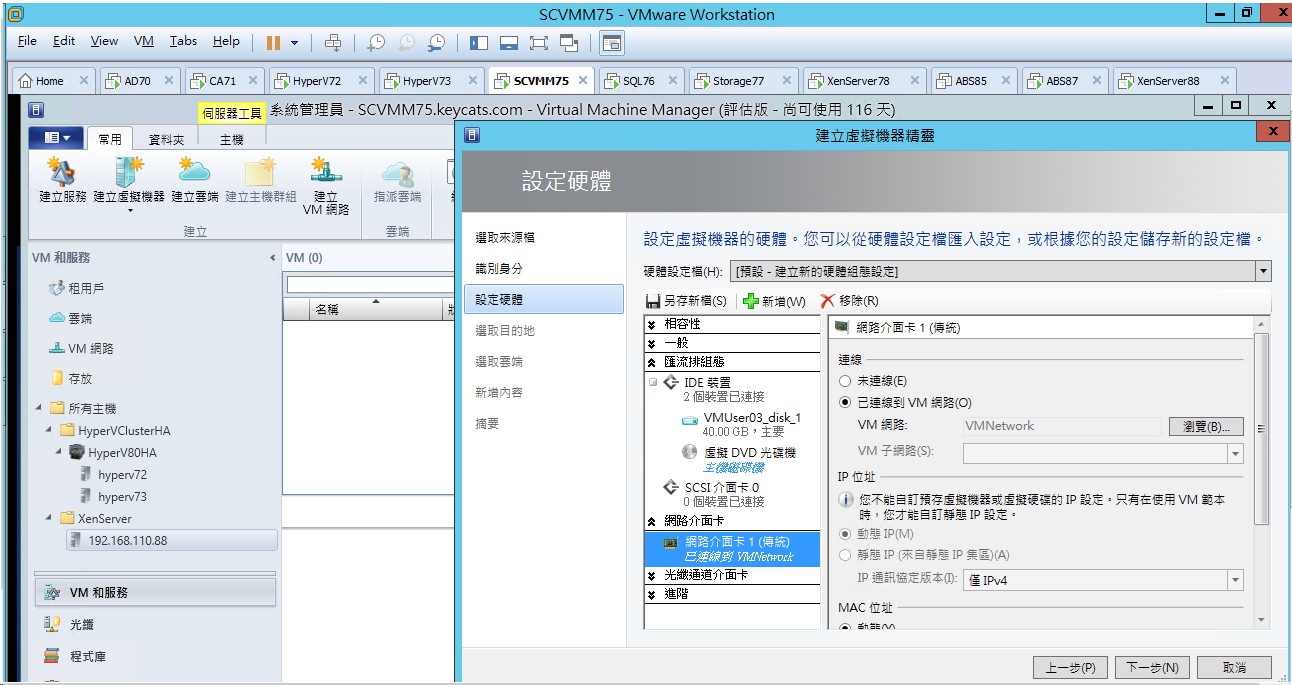
Task: Select VM 網路 in navigation tree
Action: coord(90,348)
